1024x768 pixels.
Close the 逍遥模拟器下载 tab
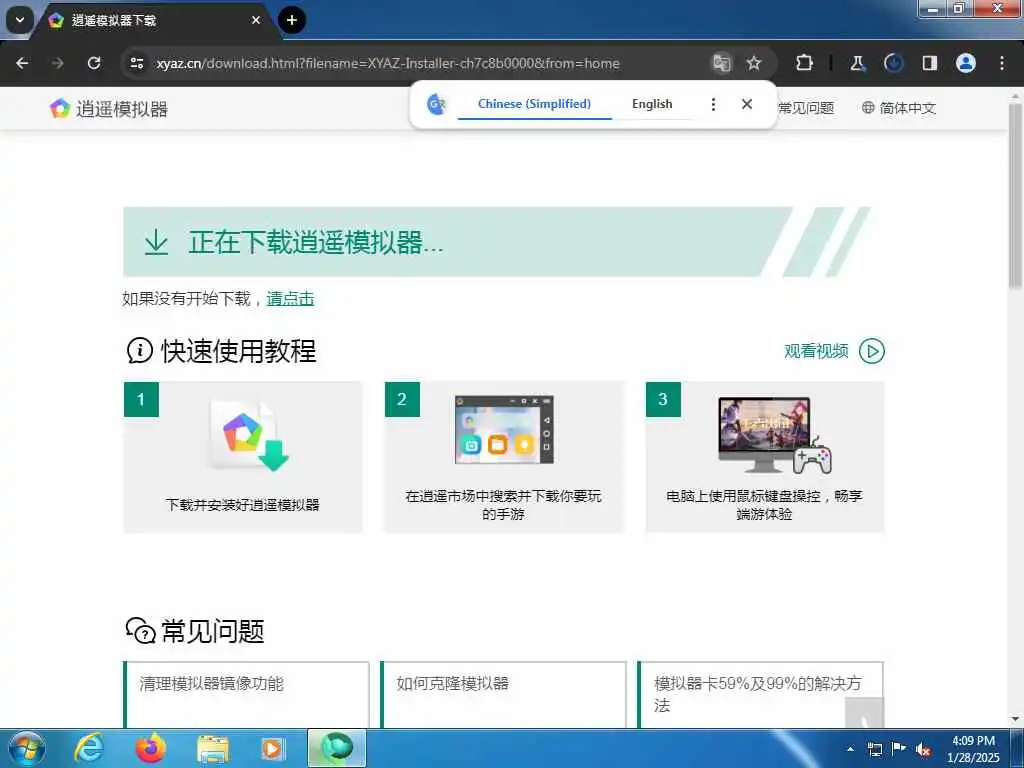point(256,20)
